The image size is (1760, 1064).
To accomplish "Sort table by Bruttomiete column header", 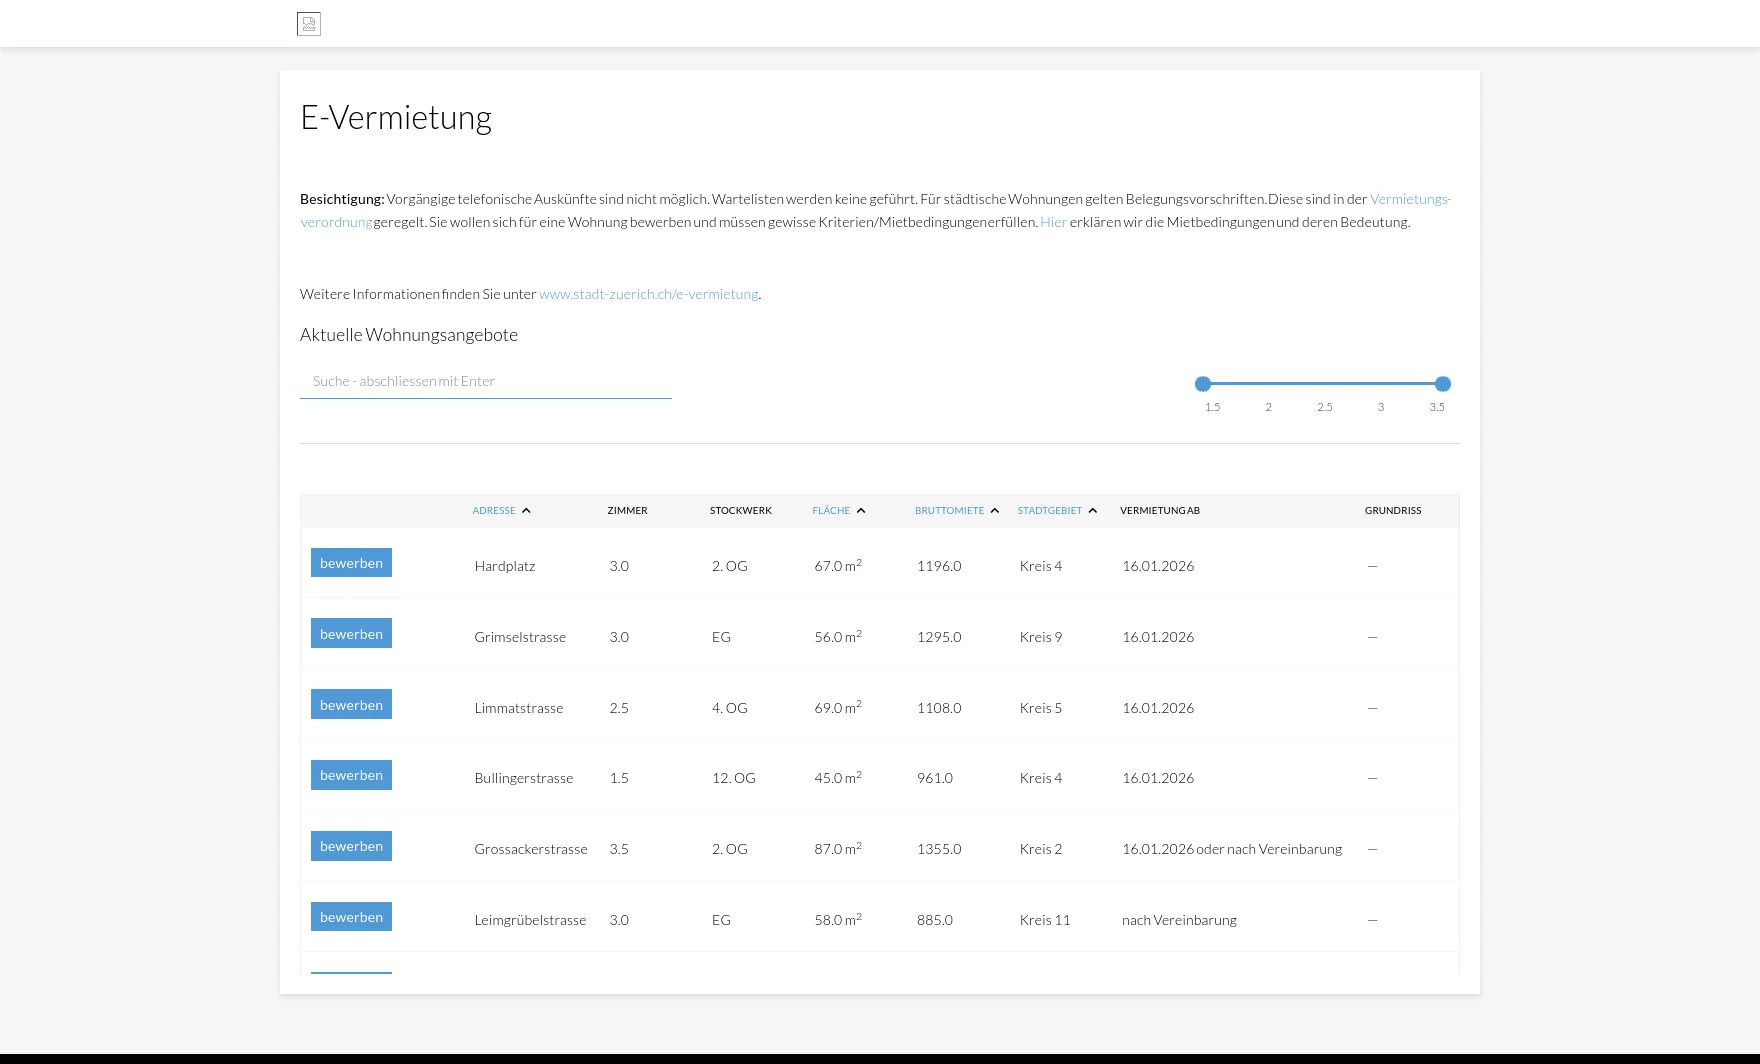I will click(x=948, y=511).
